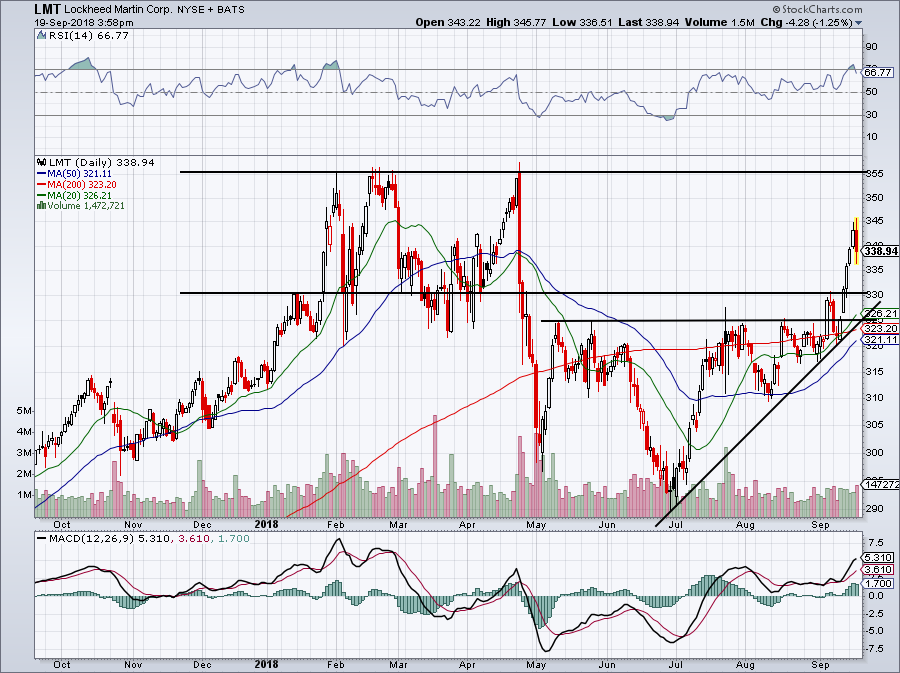This screenshot has width=900, height=673.
Task: Click the Volume 1,472,721 legend entry
Action: (x=86, y=205)
